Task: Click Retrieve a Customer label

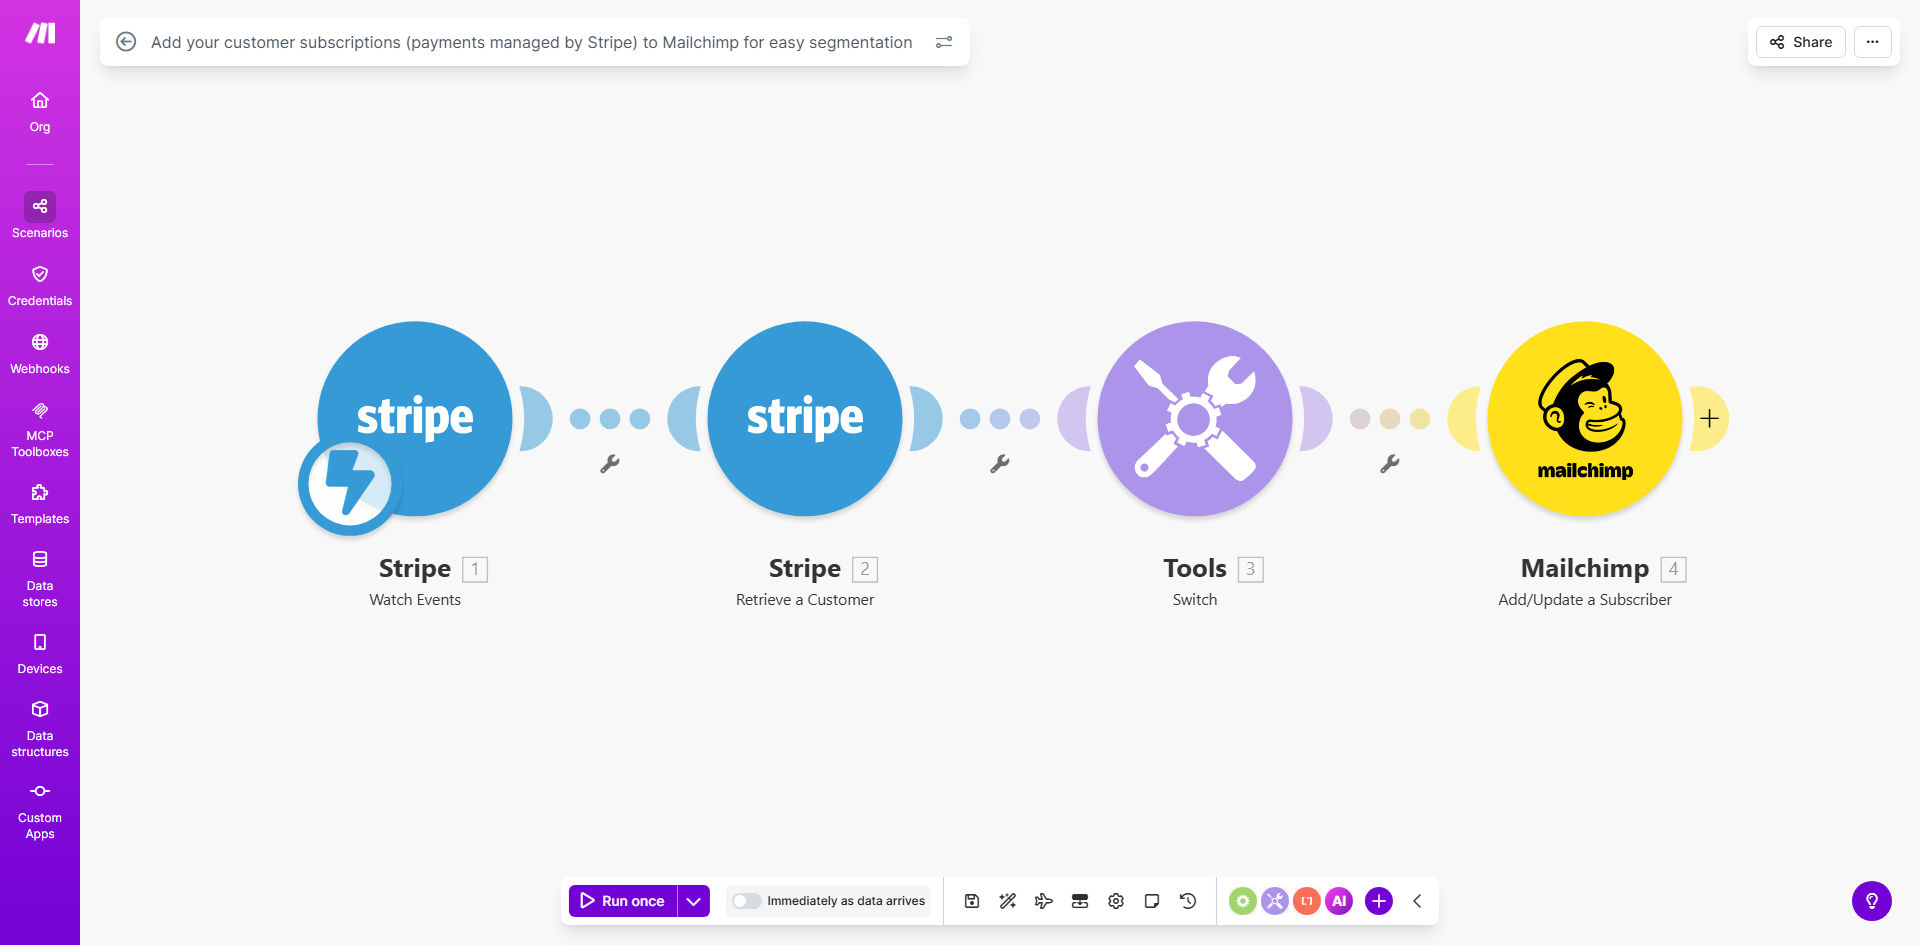Action: [805, 600]
